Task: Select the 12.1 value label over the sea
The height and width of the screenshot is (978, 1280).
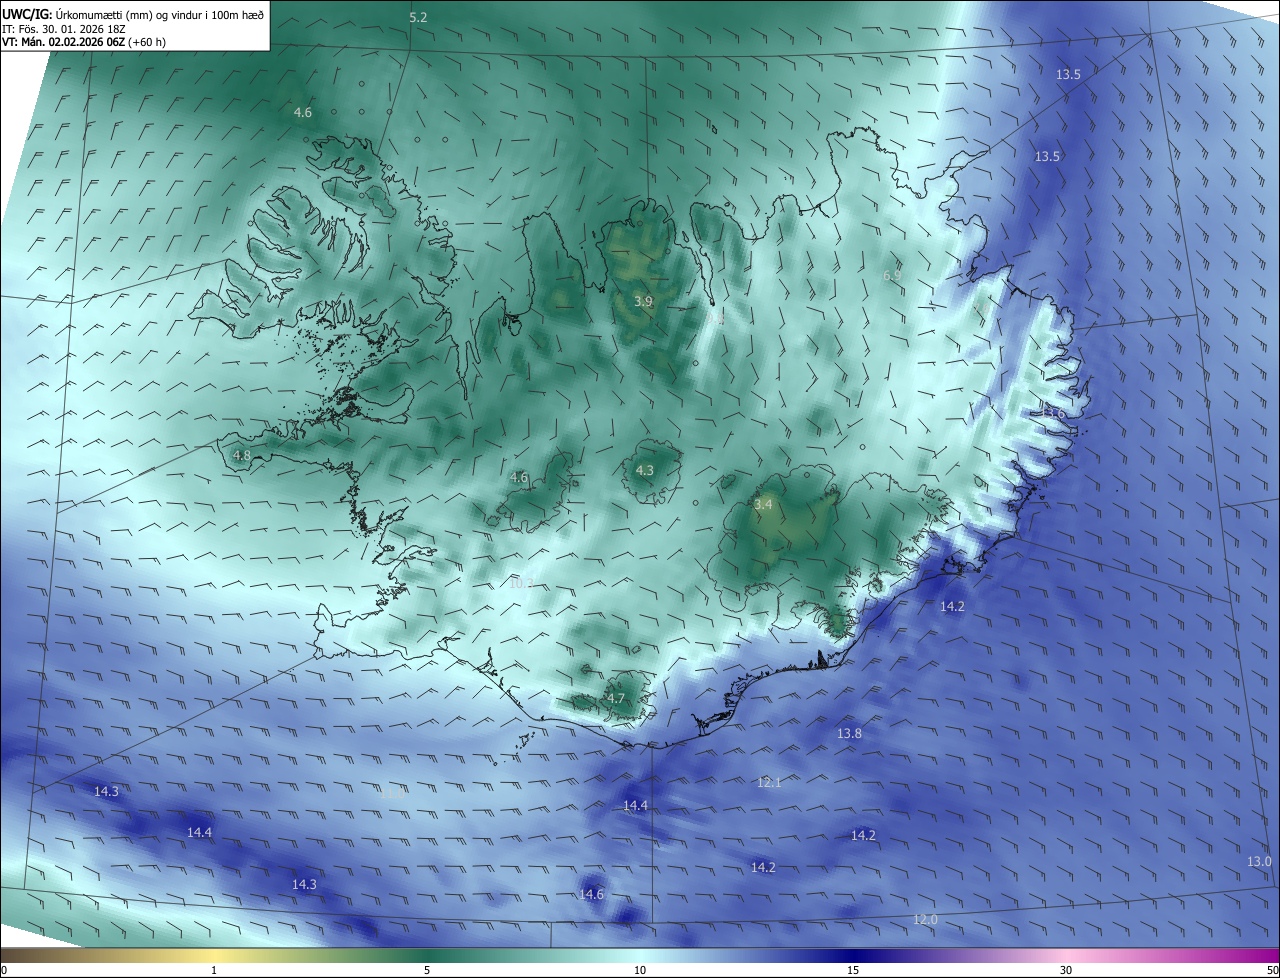Action: (x=769, y=782)
